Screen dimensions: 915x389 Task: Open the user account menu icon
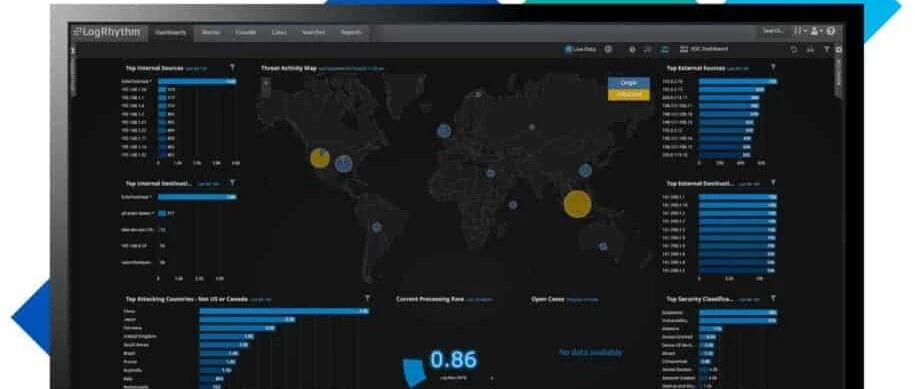[816, 31]
